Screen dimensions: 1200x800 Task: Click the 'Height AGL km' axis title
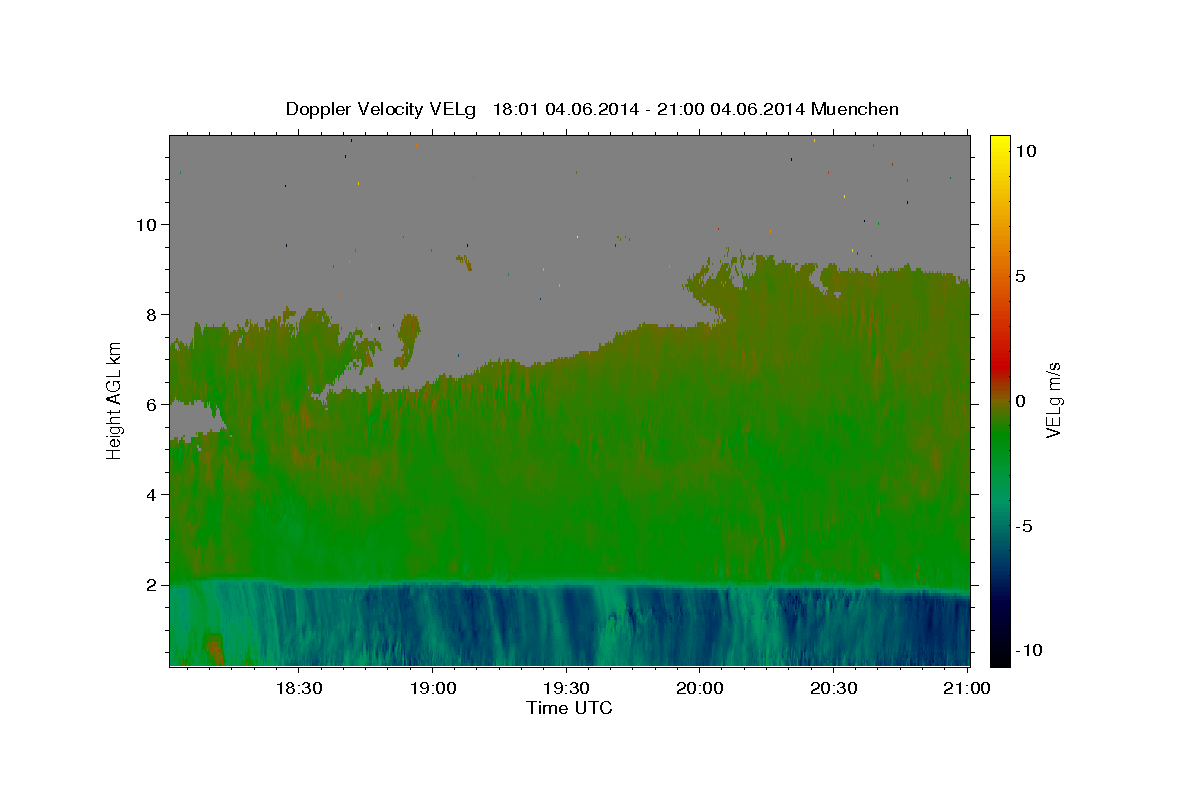pyautogui.click(x=115, y=399)
